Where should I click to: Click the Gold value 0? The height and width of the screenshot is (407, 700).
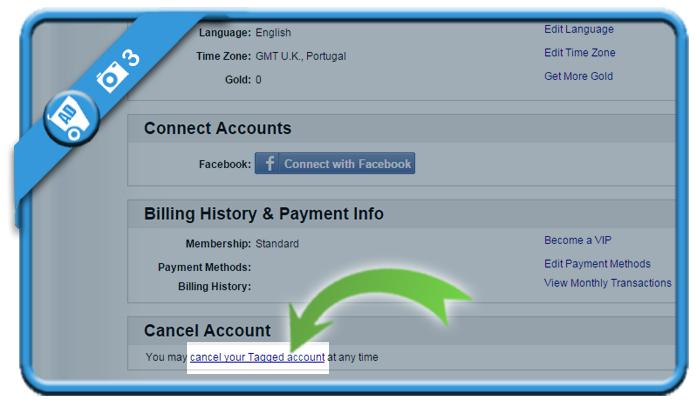258,80
